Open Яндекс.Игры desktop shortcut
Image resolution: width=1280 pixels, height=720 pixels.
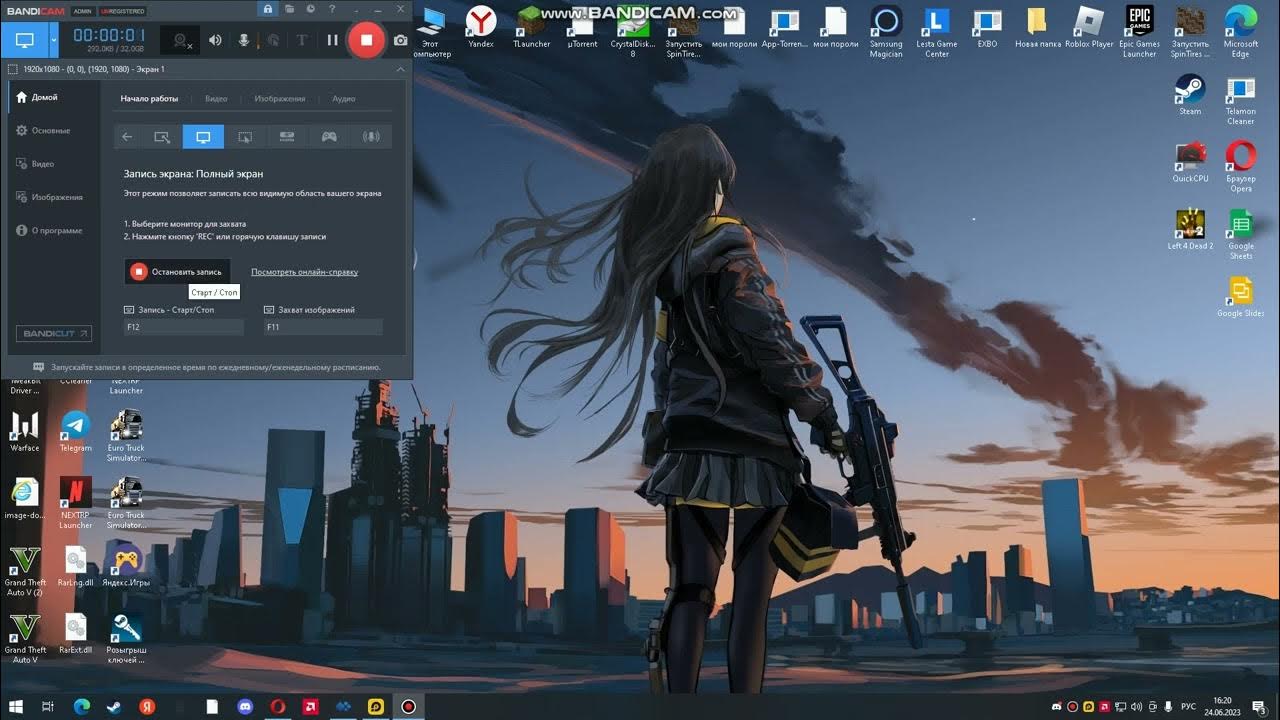click(x=126, y=565)
